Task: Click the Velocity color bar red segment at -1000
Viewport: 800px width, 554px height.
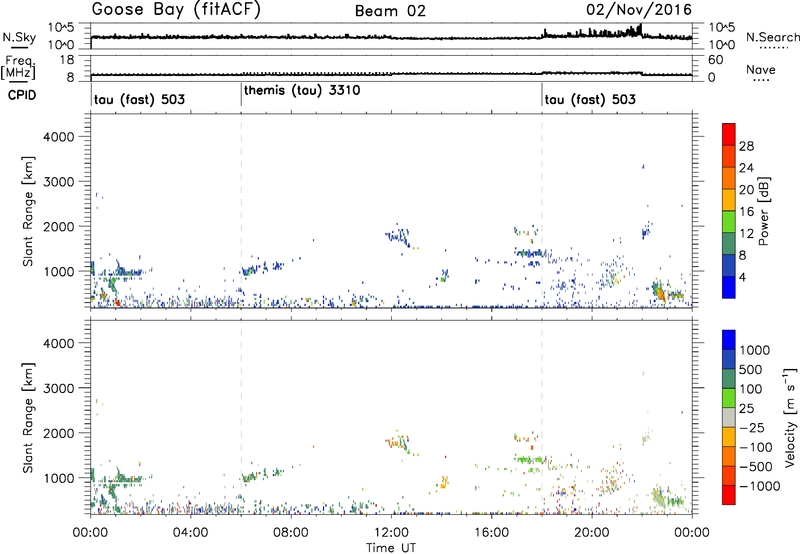Action: [729, 495]
